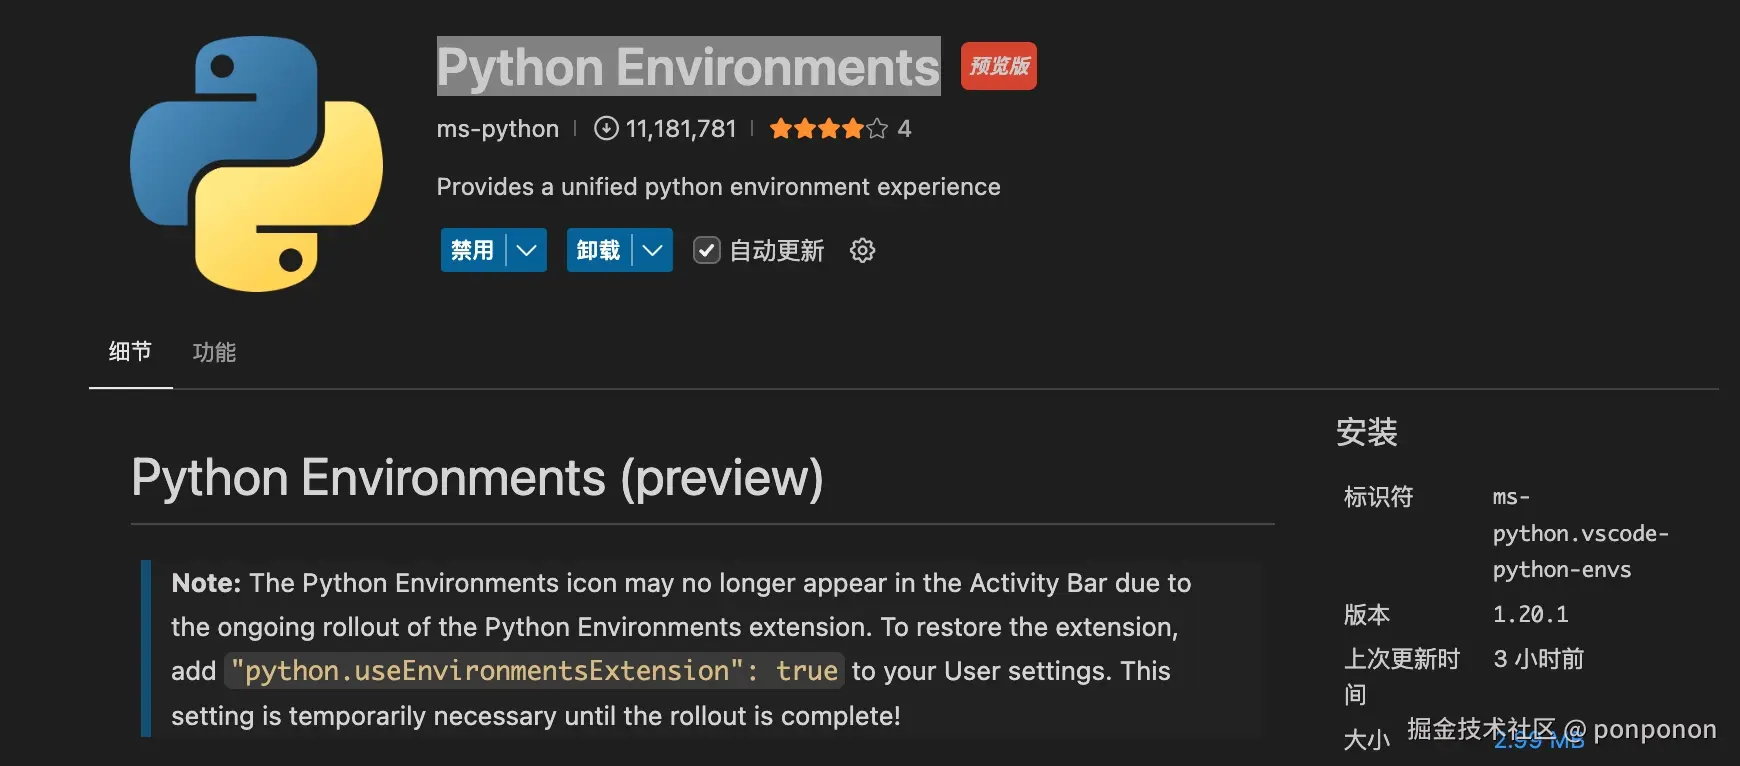Click the ms-python.vscode-python-envs identifier value
Viewport: 1740px width, 766px height.
pyautogui.click(x=1579, y=533)
